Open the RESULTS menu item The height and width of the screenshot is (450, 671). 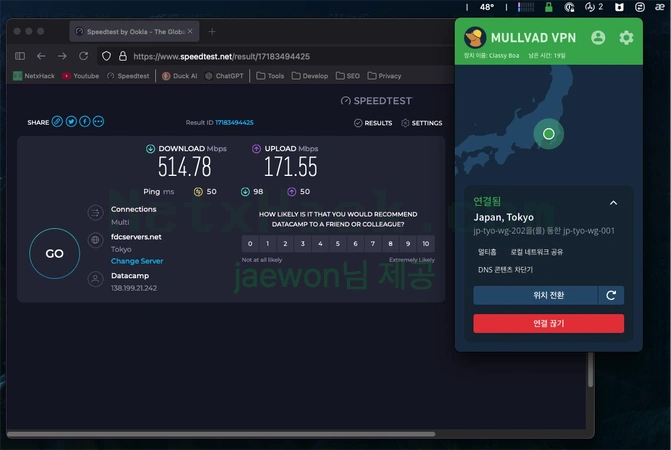pyautogui.click(x=373, y=123)
